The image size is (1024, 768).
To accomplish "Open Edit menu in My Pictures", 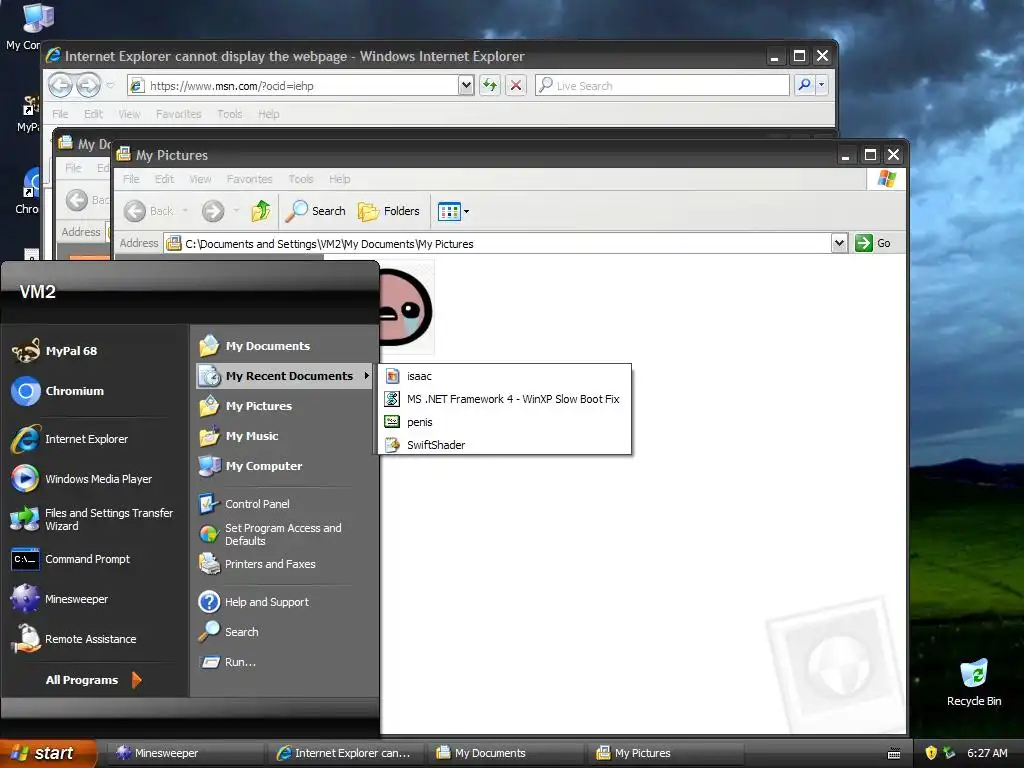I will (x=164, y=179).
